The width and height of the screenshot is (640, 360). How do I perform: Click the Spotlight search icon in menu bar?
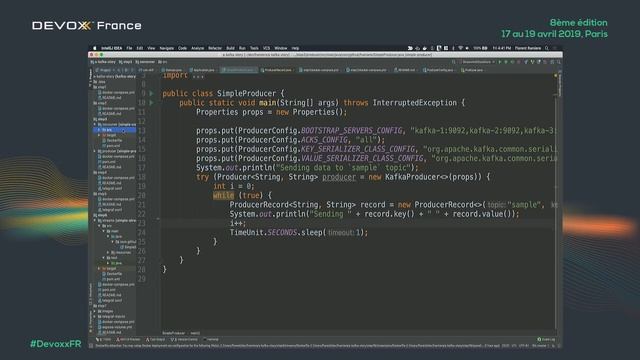547,48
